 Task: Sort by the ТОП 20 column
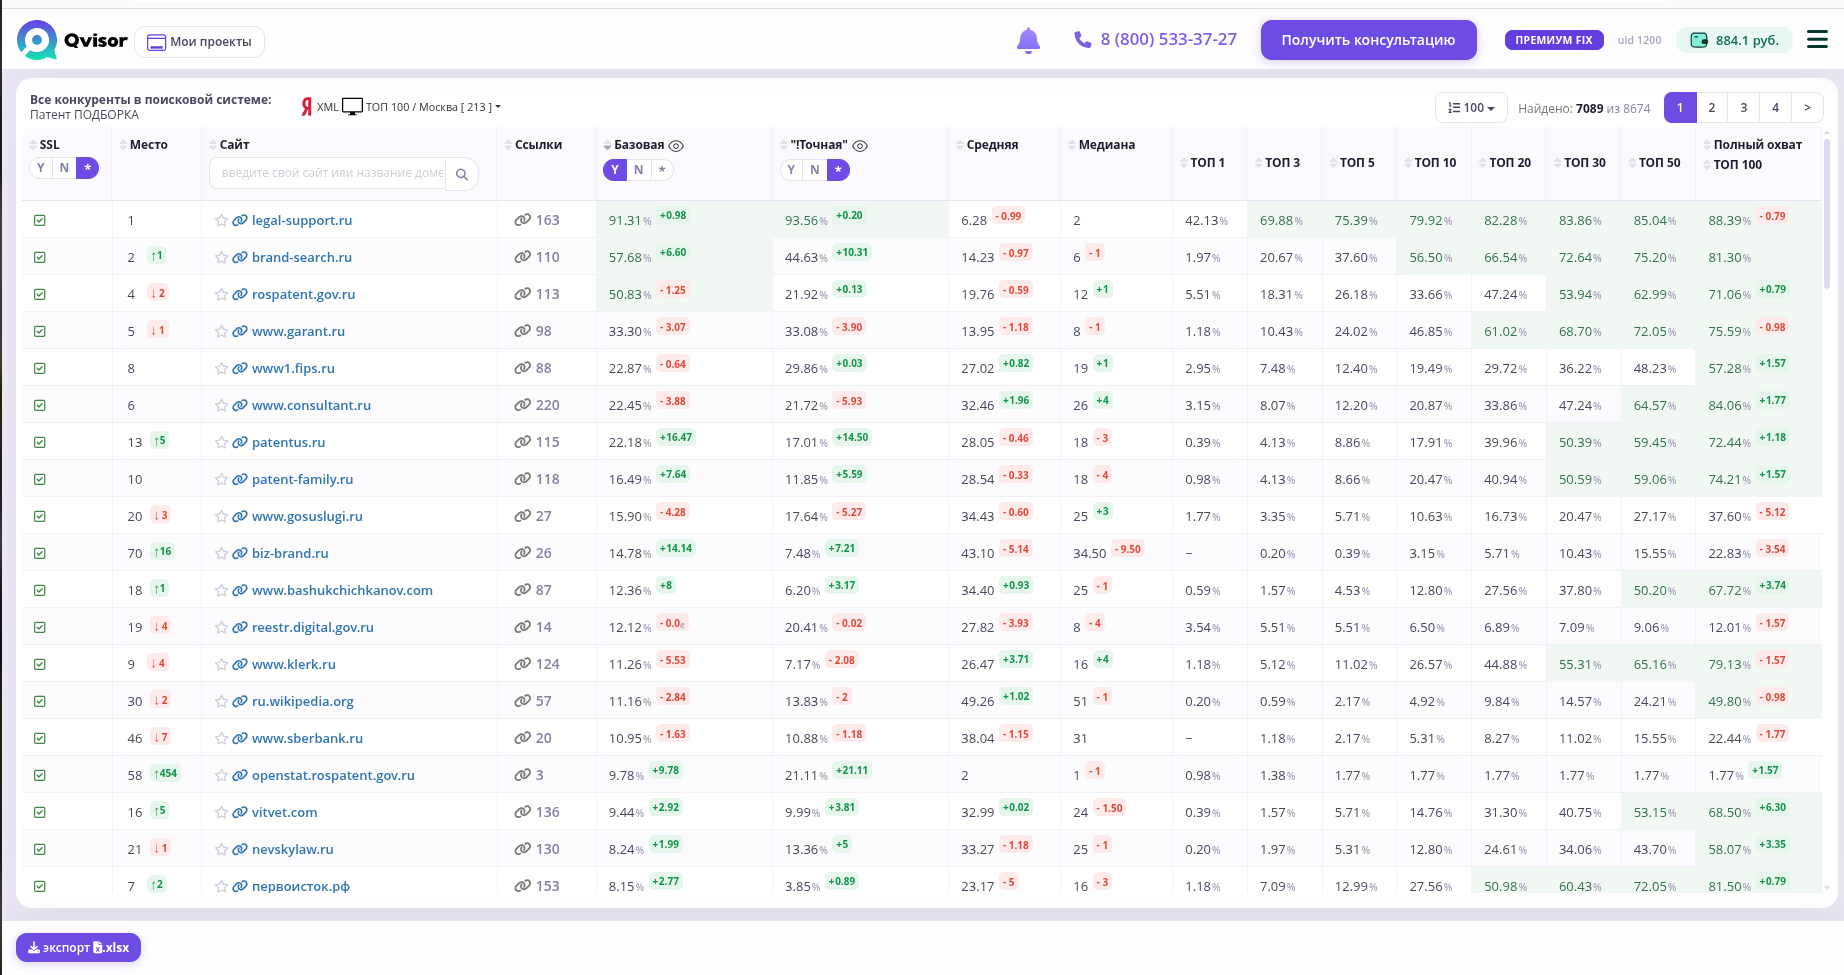pyautogui.click(x=1505, y=163)
